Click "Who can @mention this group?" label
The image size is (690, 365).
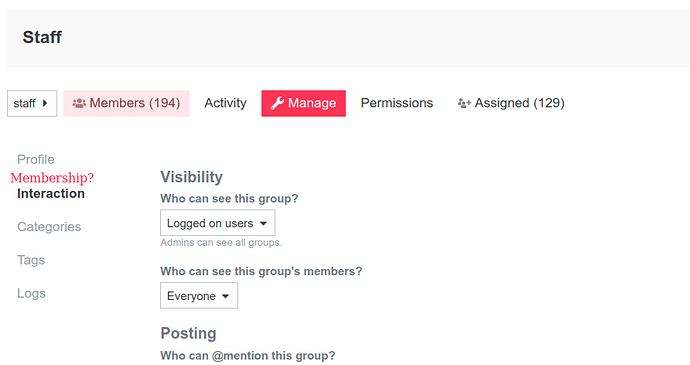pos(248,356)
